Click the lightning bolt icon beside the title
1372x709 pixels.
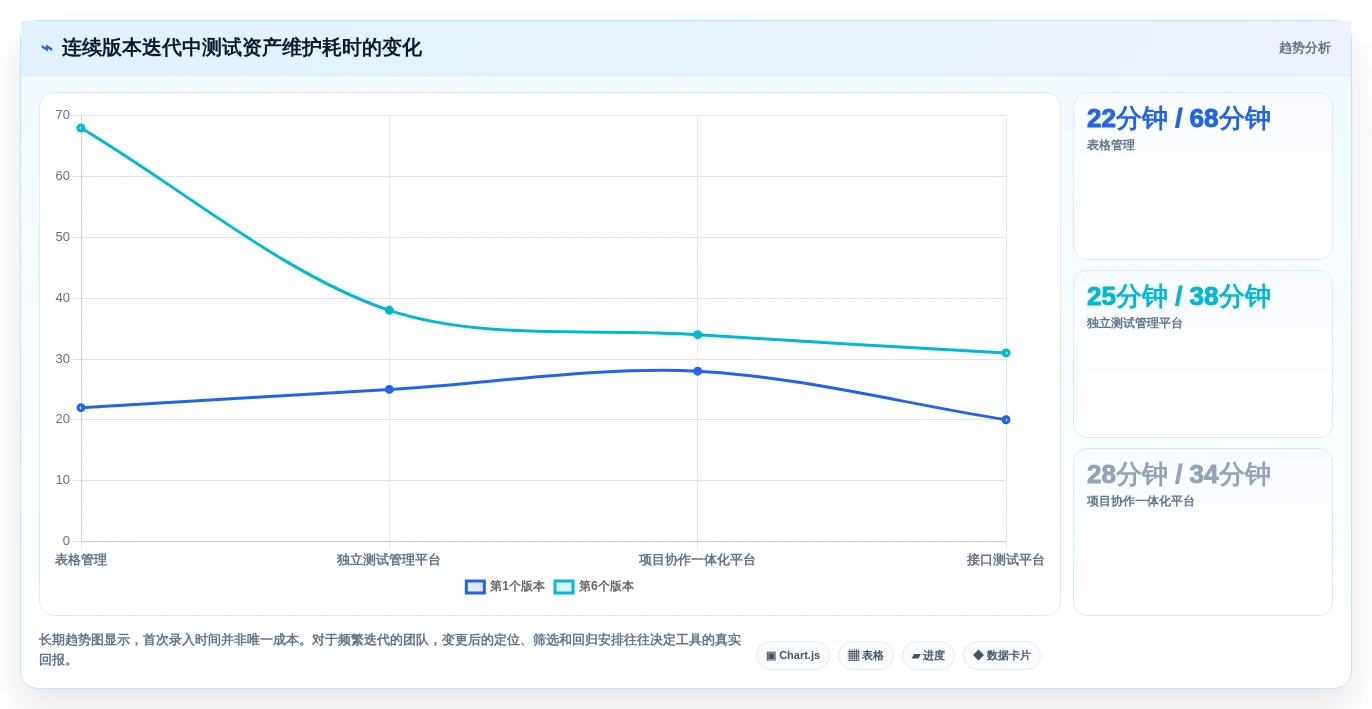47,48
